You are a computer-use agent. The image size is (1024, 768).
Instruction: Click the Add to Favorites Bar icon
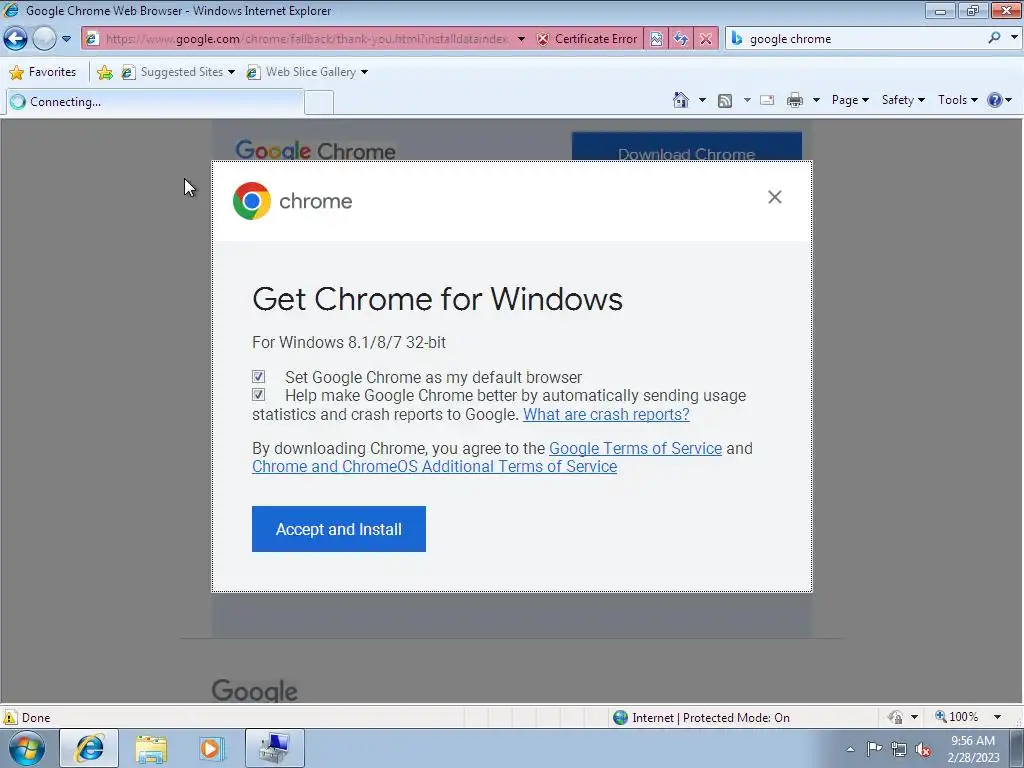[x=104, y=72]
